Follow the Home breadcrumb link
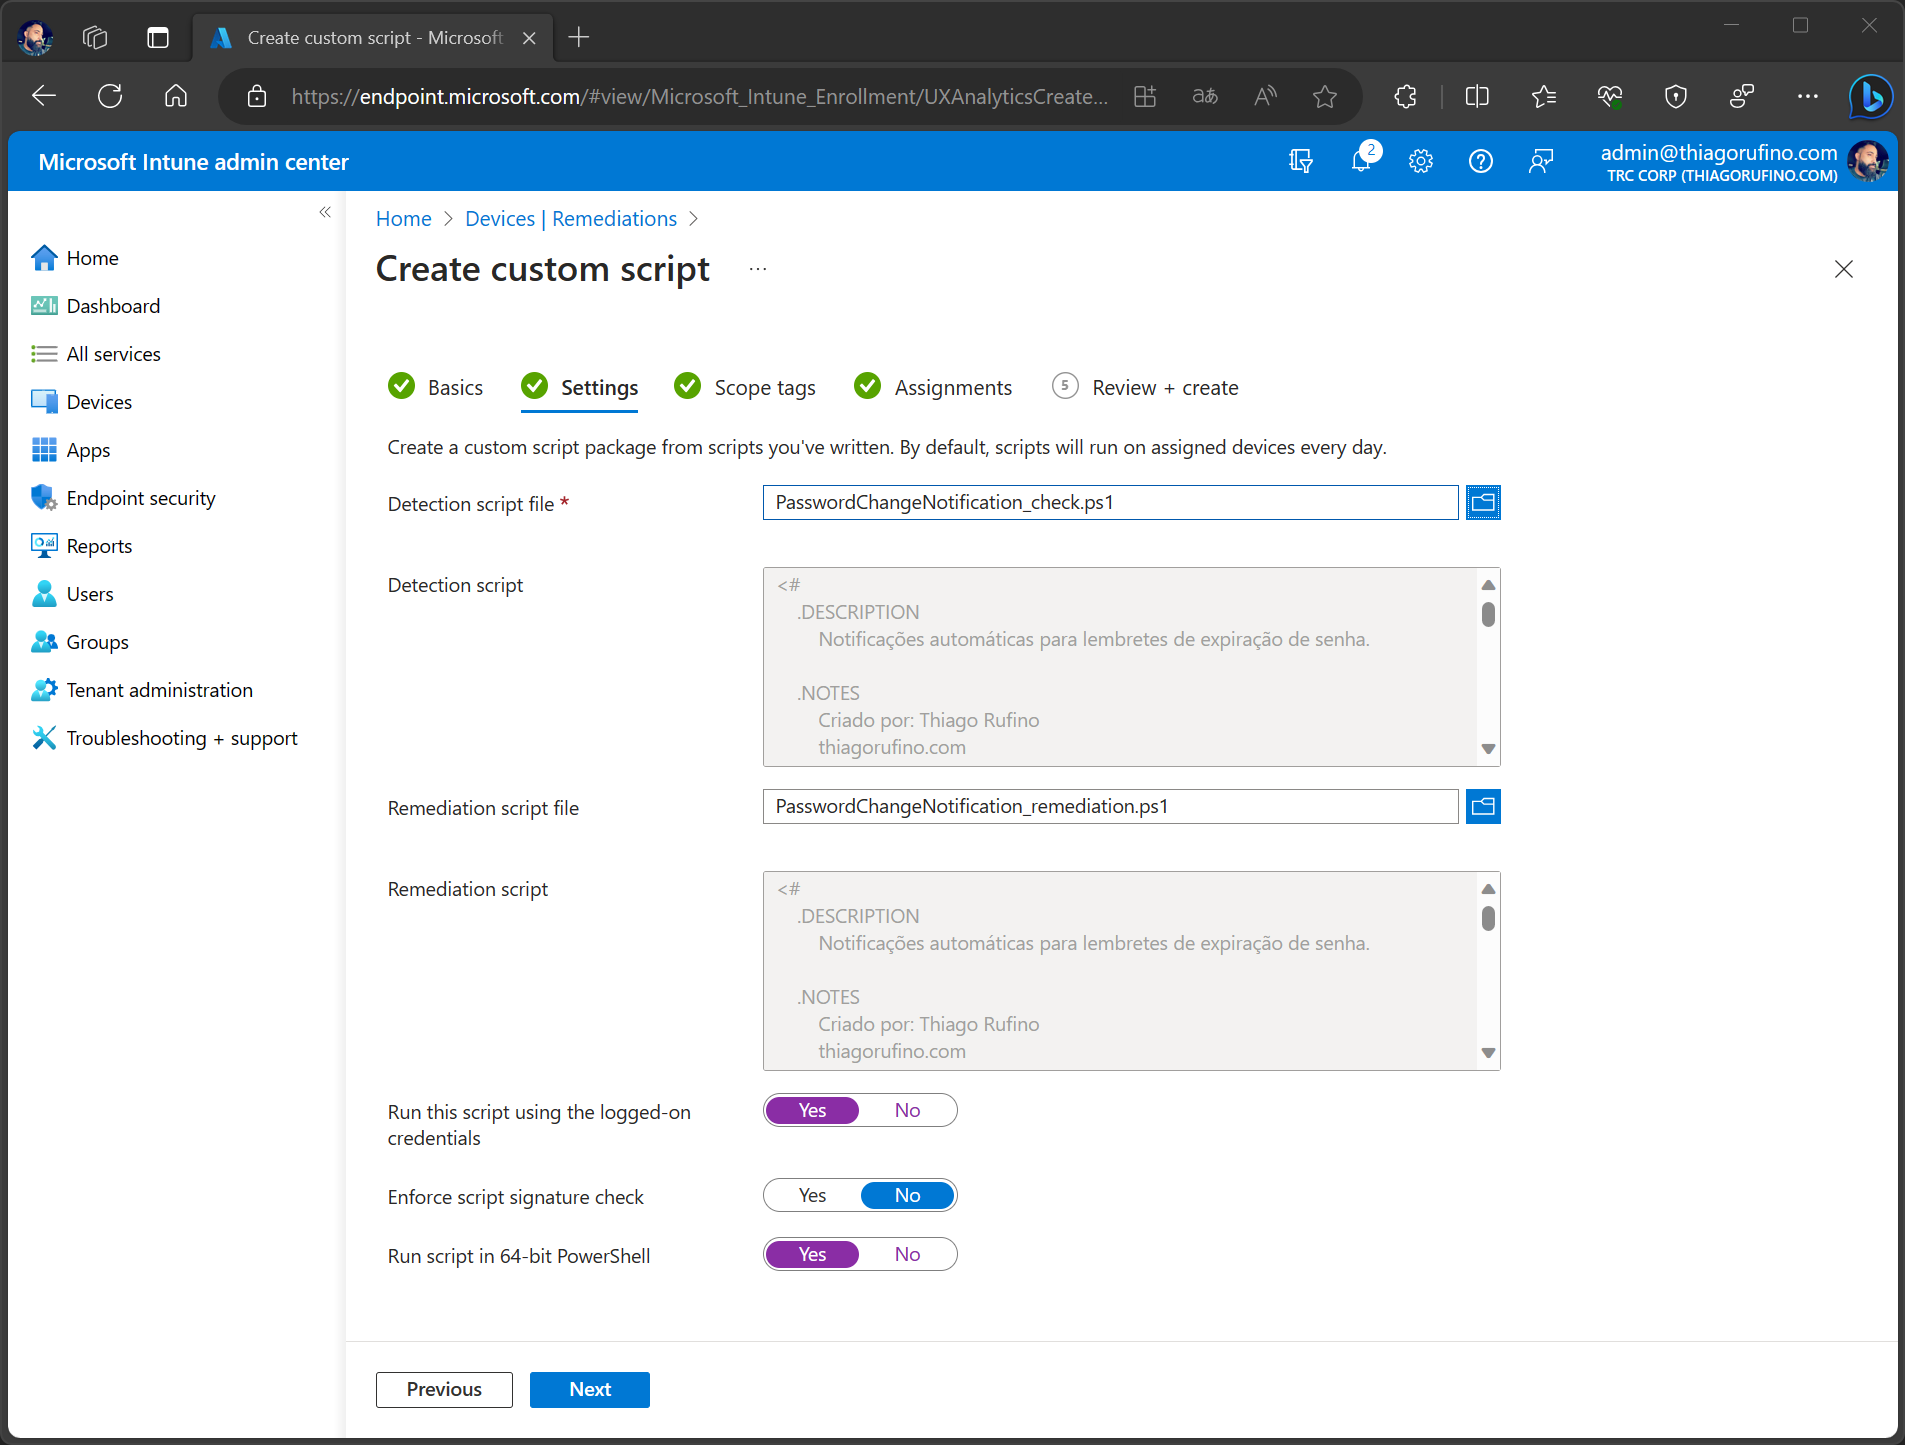Image resolution: width=1905 pixels, height=1445 pixels. pyautogui.click(x=403, y=219)
